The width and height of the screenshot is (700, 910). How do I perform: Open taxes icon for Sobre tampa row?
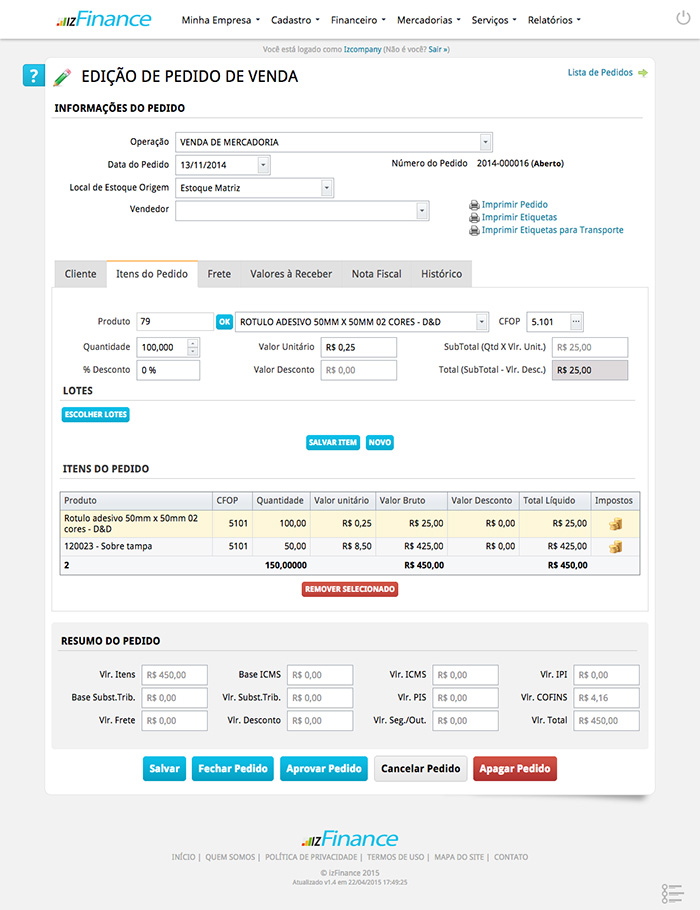(x=615, y=547)
